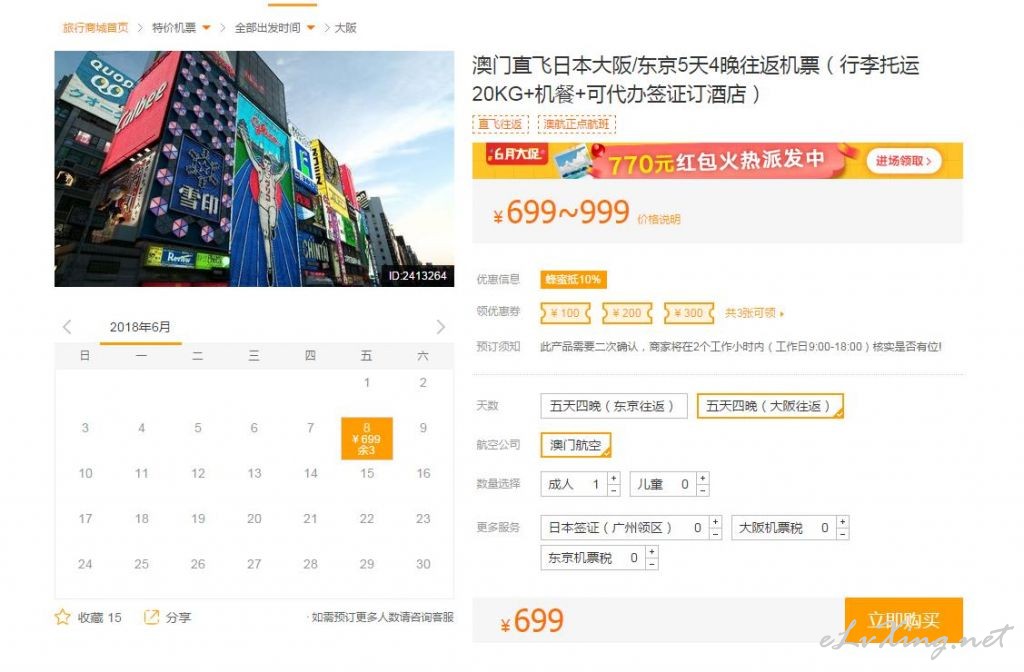Claim the ¥300 coupon
This screenshot has height=672, width=1024.
coord(689,313)
